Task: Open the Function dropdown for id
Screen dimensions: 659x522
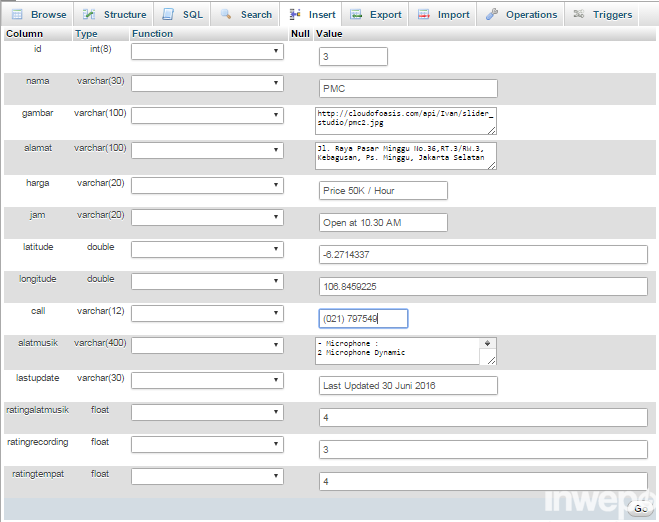Action: (207, 51)
